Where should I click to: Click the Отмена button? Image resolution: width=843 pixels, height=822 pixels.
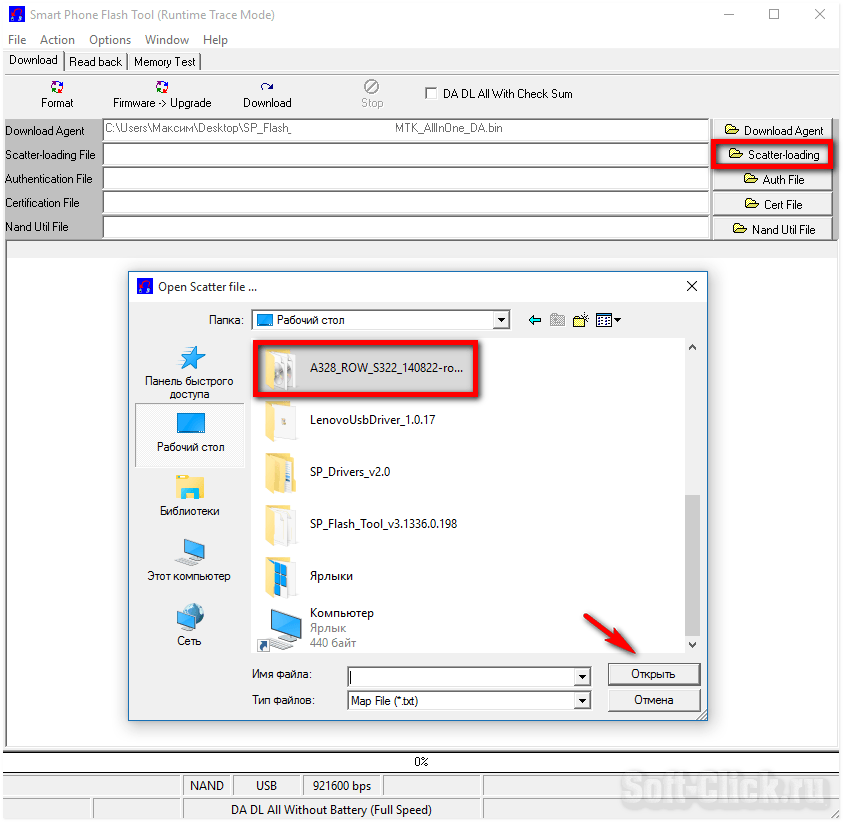653,700
